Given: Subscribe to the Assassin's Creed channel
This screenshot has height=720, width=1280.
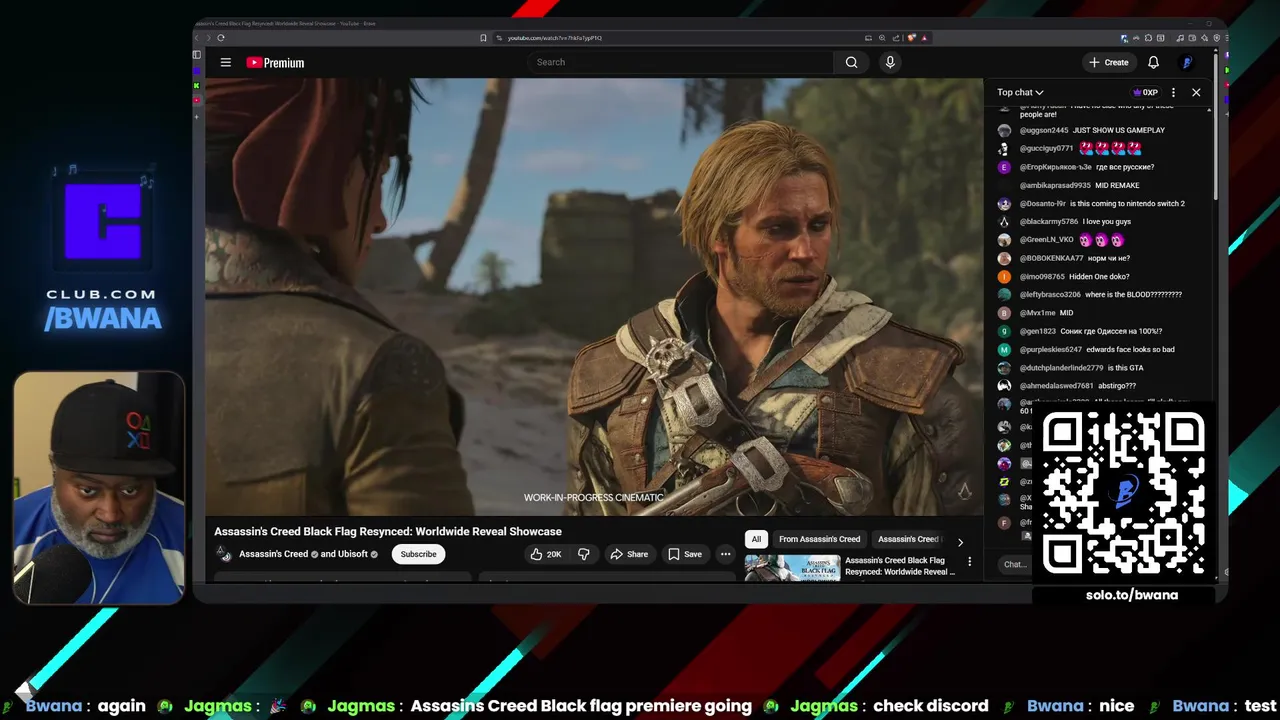Looking at the screenshot, I should (418, 554).
